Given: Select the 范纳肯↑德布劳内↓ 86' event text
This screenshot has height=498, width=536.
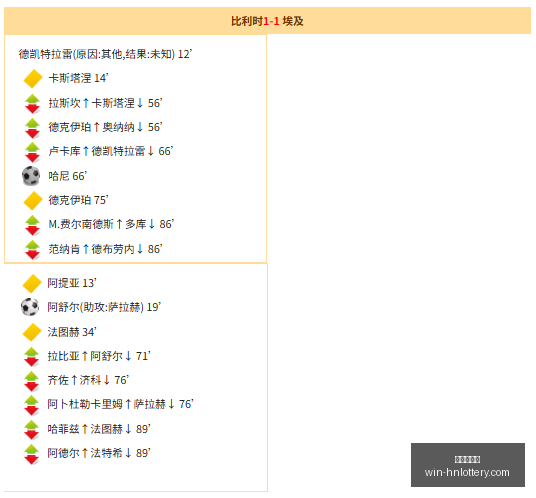Looking at the screenshot, I should 105,249.
